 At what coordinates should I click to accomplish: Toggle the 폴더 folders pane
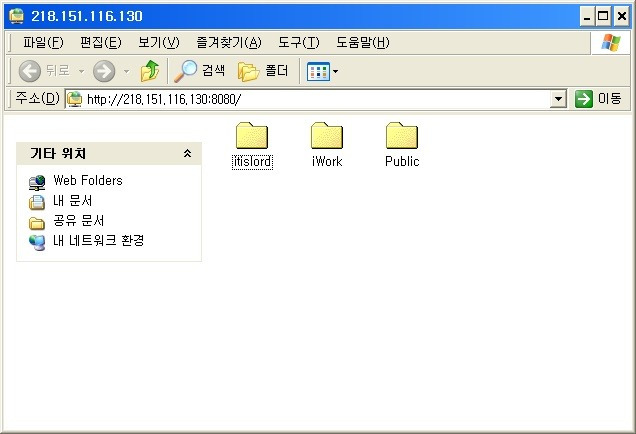pos(263,71)
